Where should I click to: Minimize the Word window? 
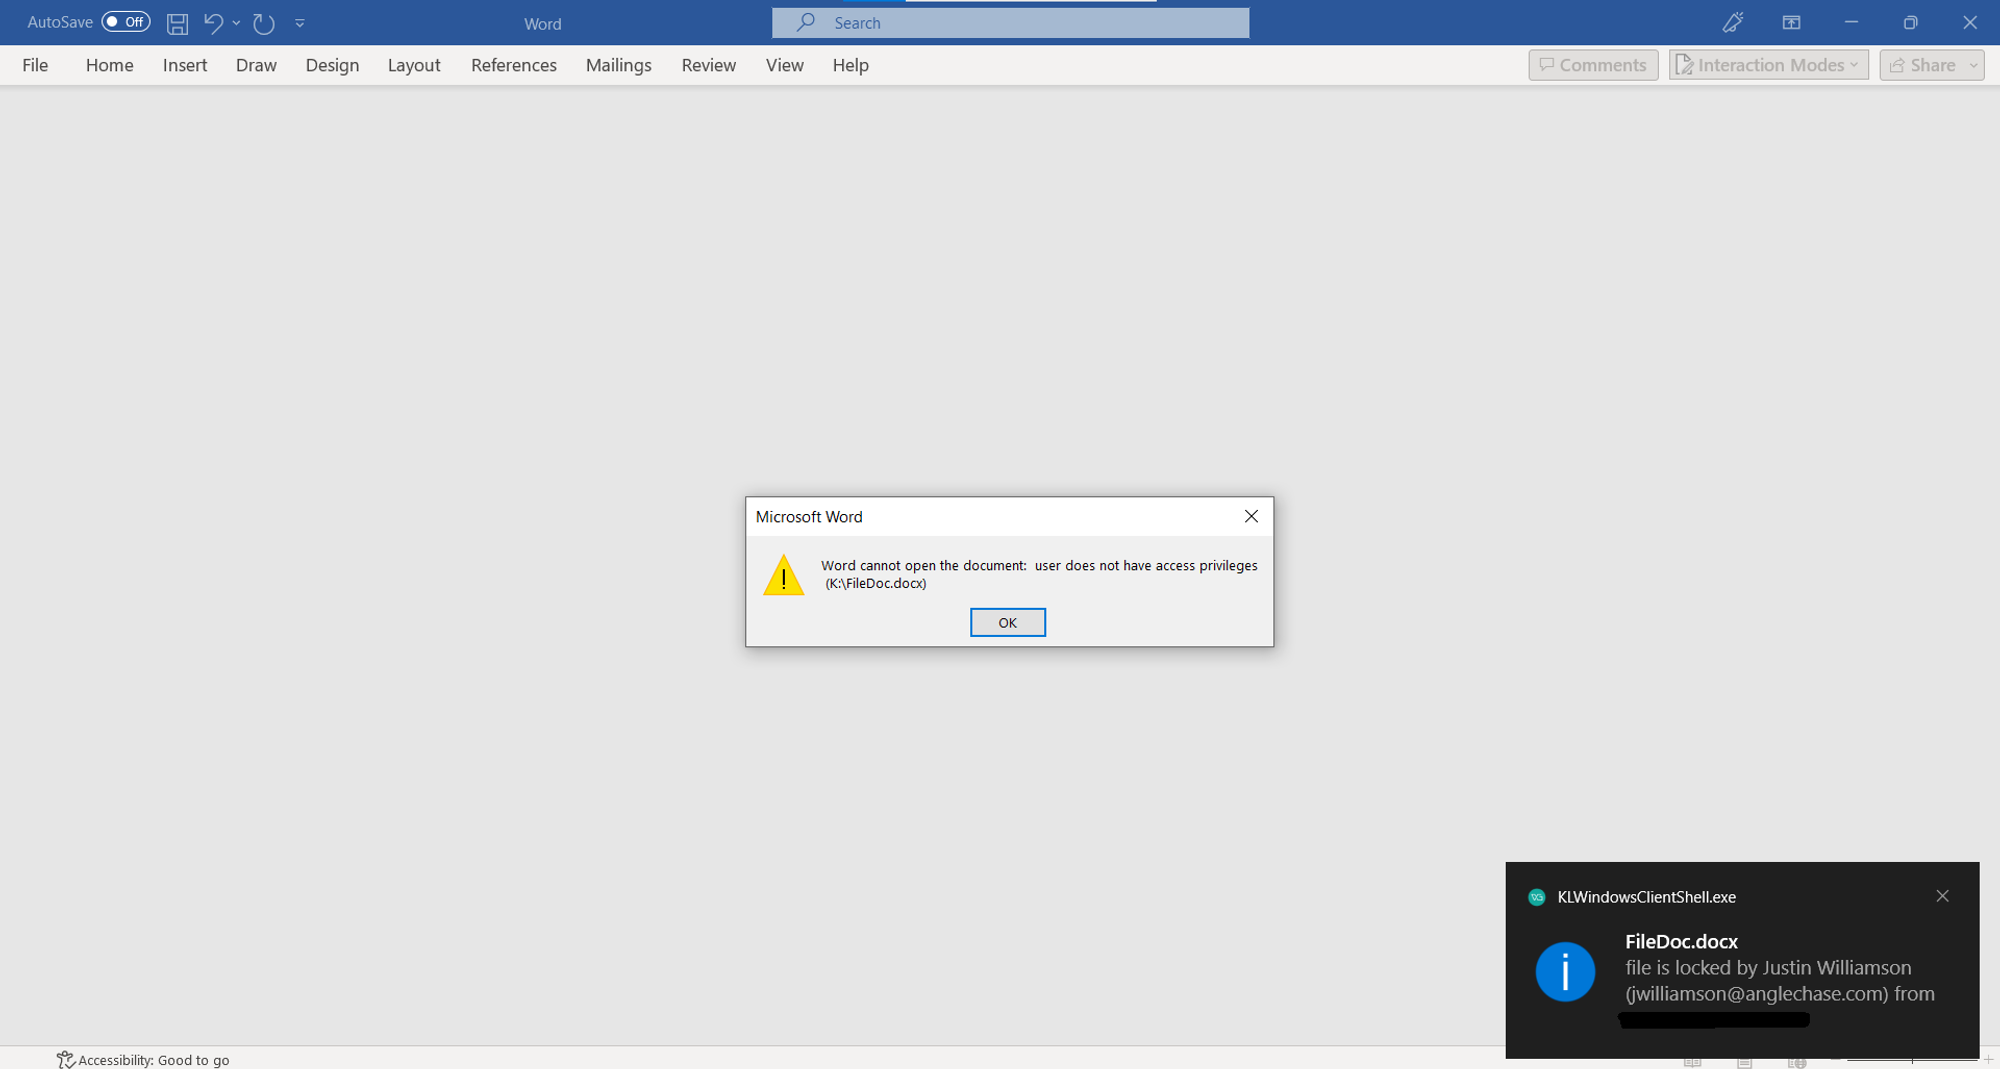pos(1851,22)
